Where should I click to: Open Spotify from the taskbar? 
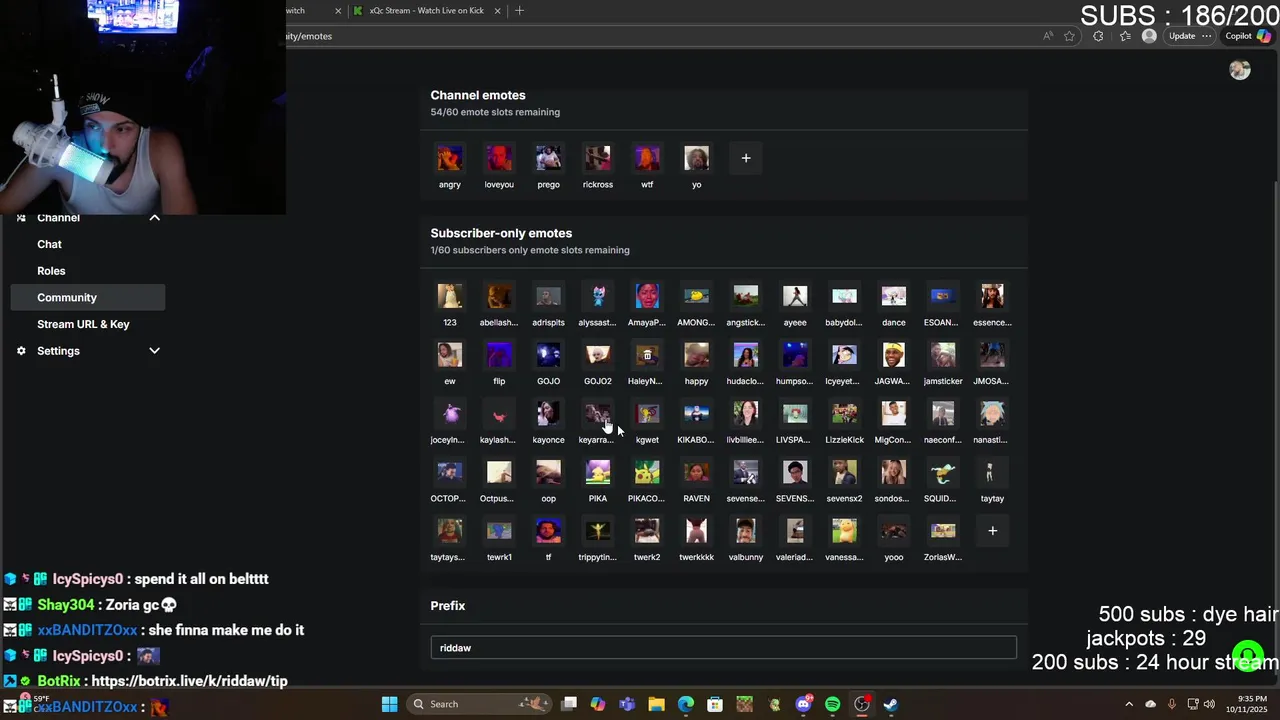coord(833,704)
